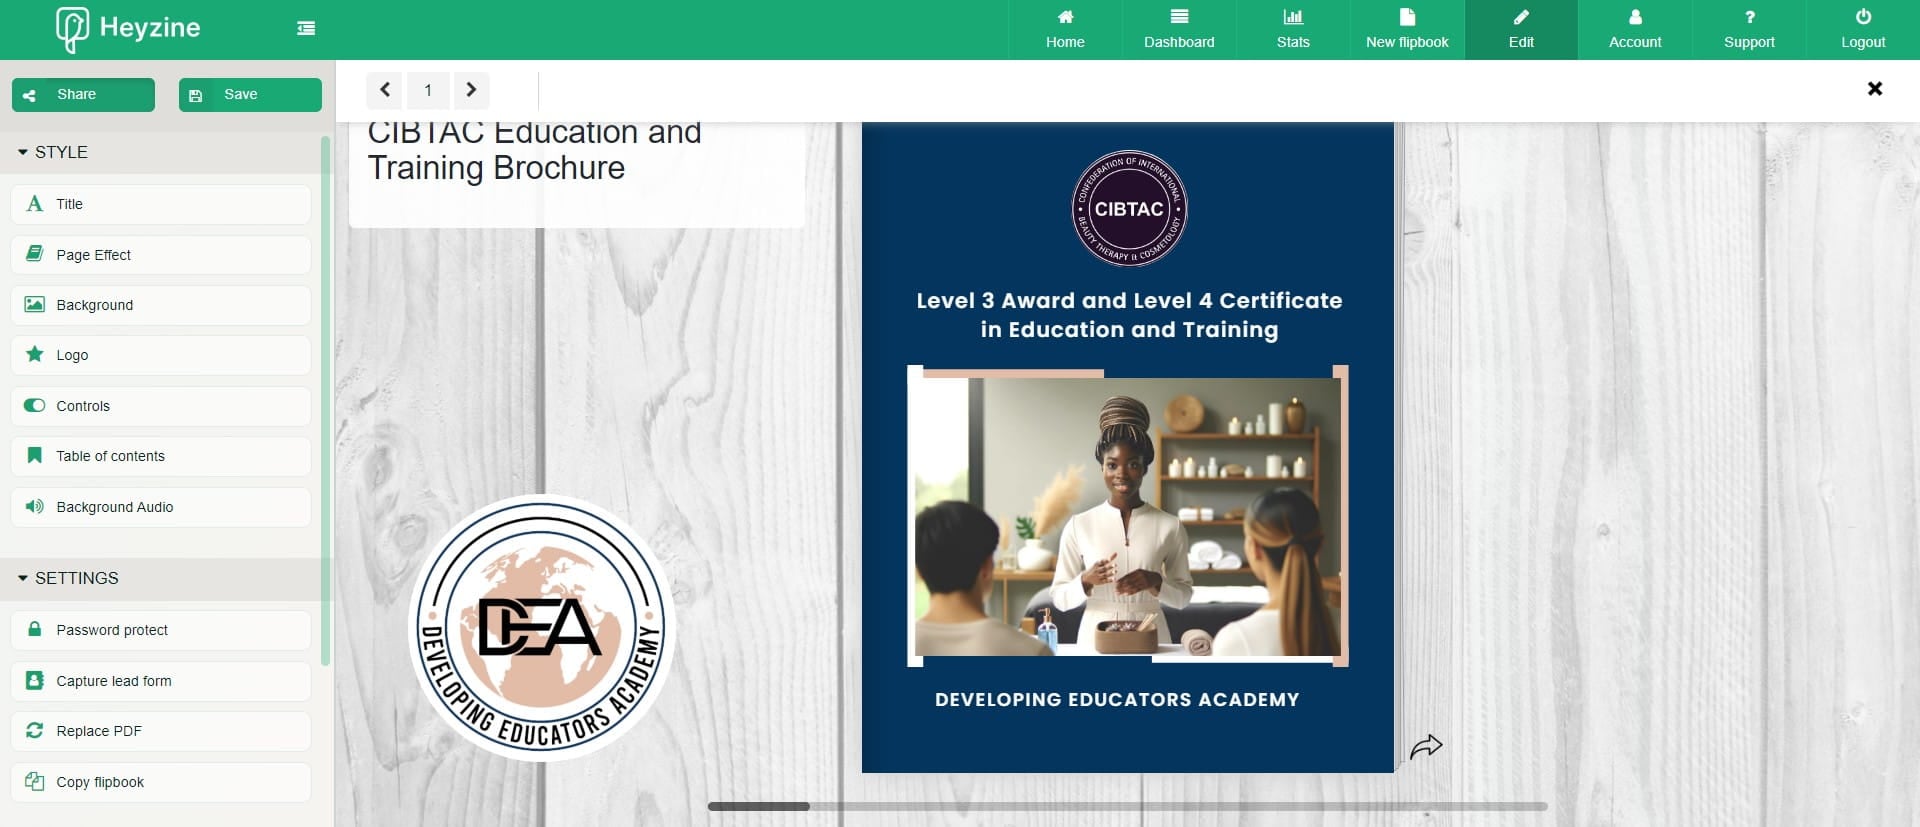This screenshot has width=1920, height=827.
Task: Click the Page Effect book icon
Action: click(x=35, y=254)
